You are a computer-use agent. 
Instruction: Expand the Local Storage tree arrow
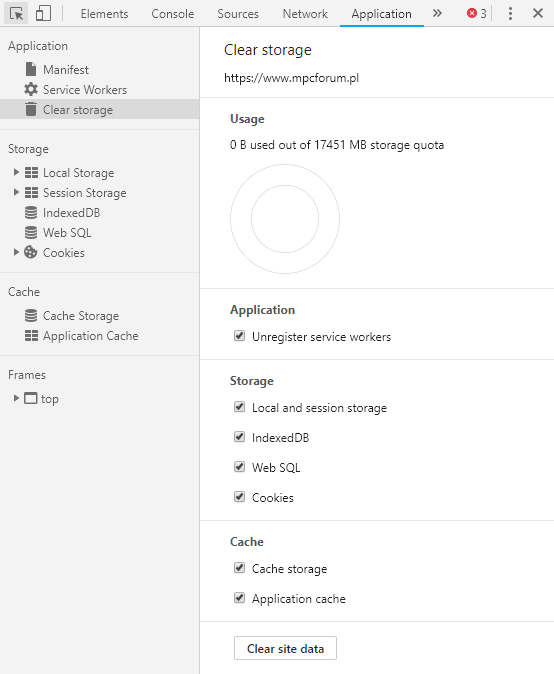click(16, 172)
